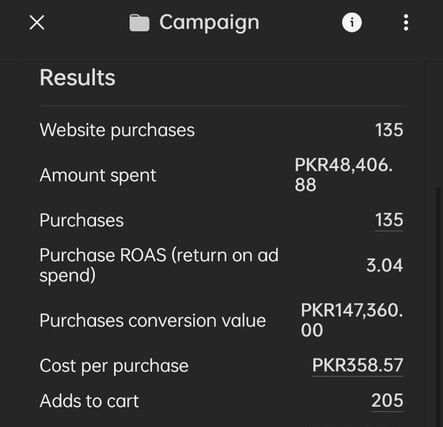This screenshot has width=443, height=427.
Task: Open the underlined Adds to cart value 205
Action: [x=387, y=401]
